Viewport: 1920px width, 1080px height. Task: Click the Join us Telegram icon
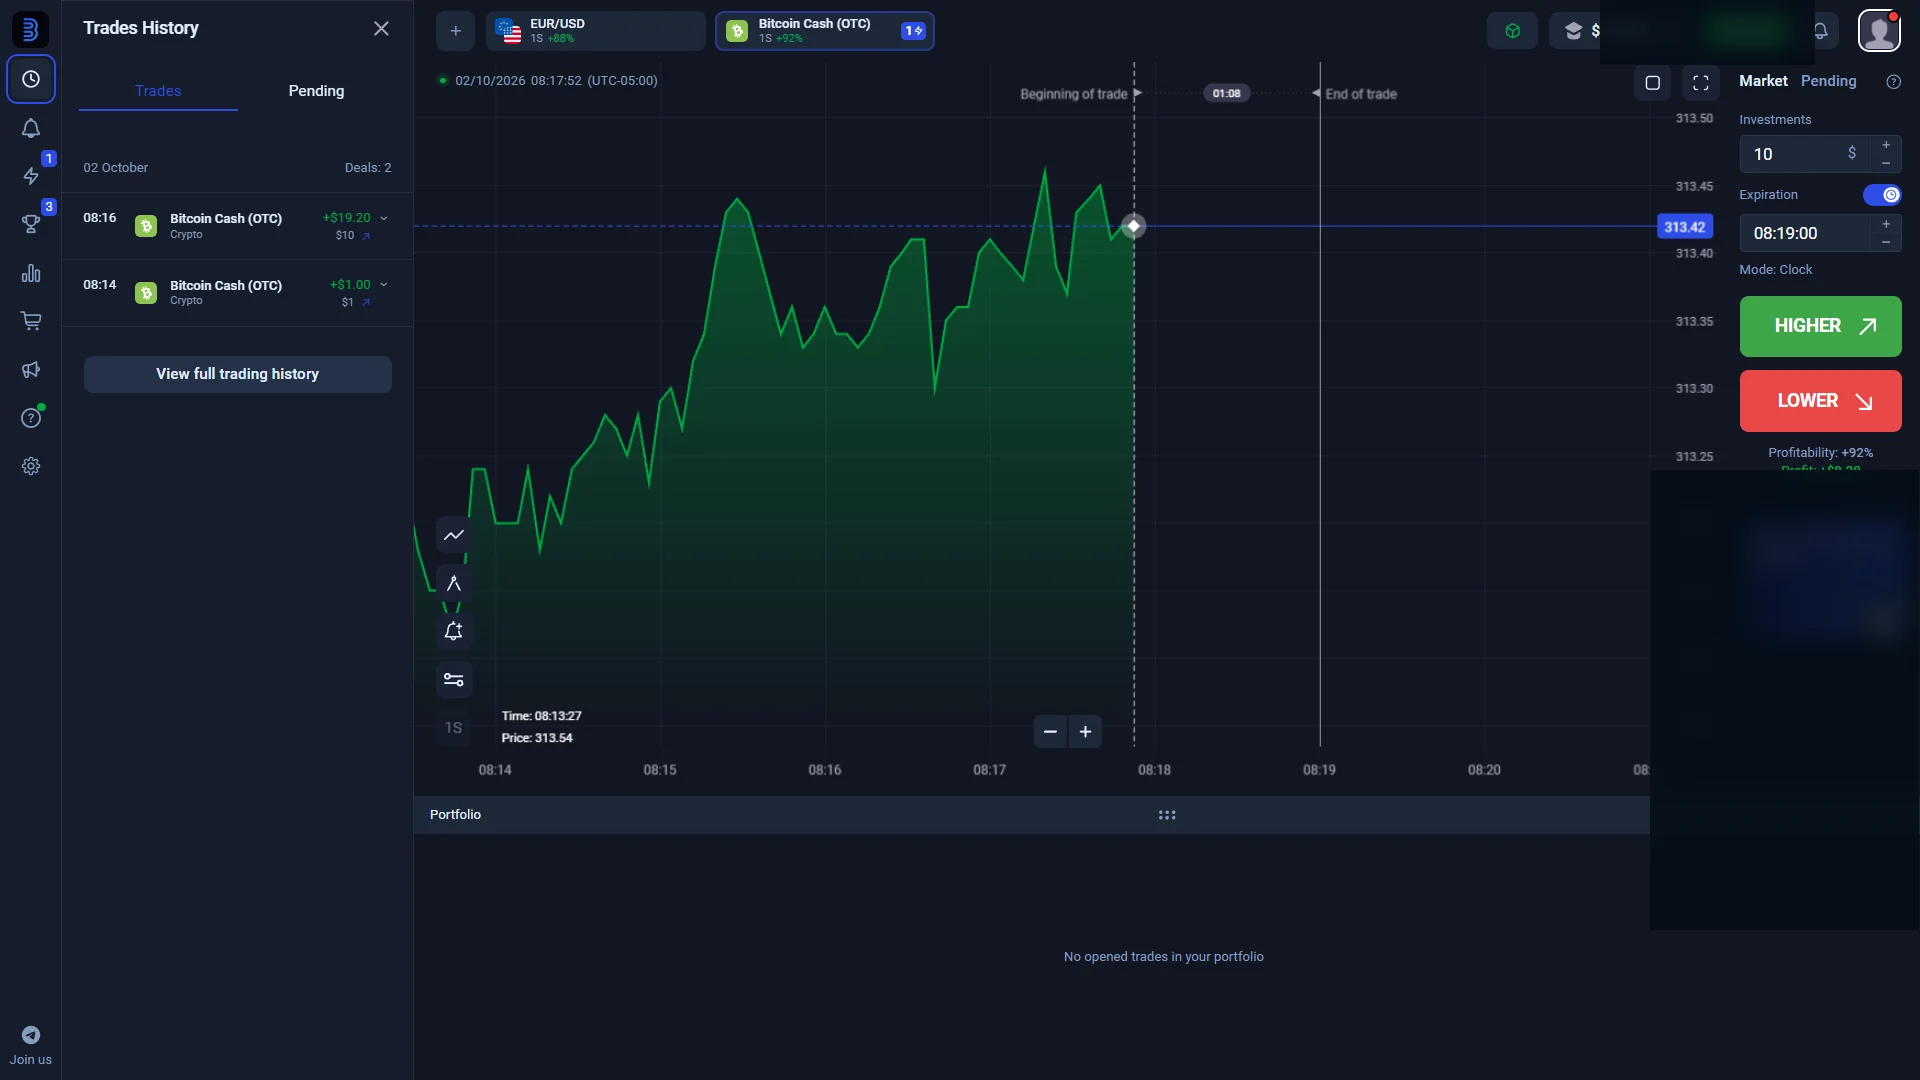(x=31, y=1035)
